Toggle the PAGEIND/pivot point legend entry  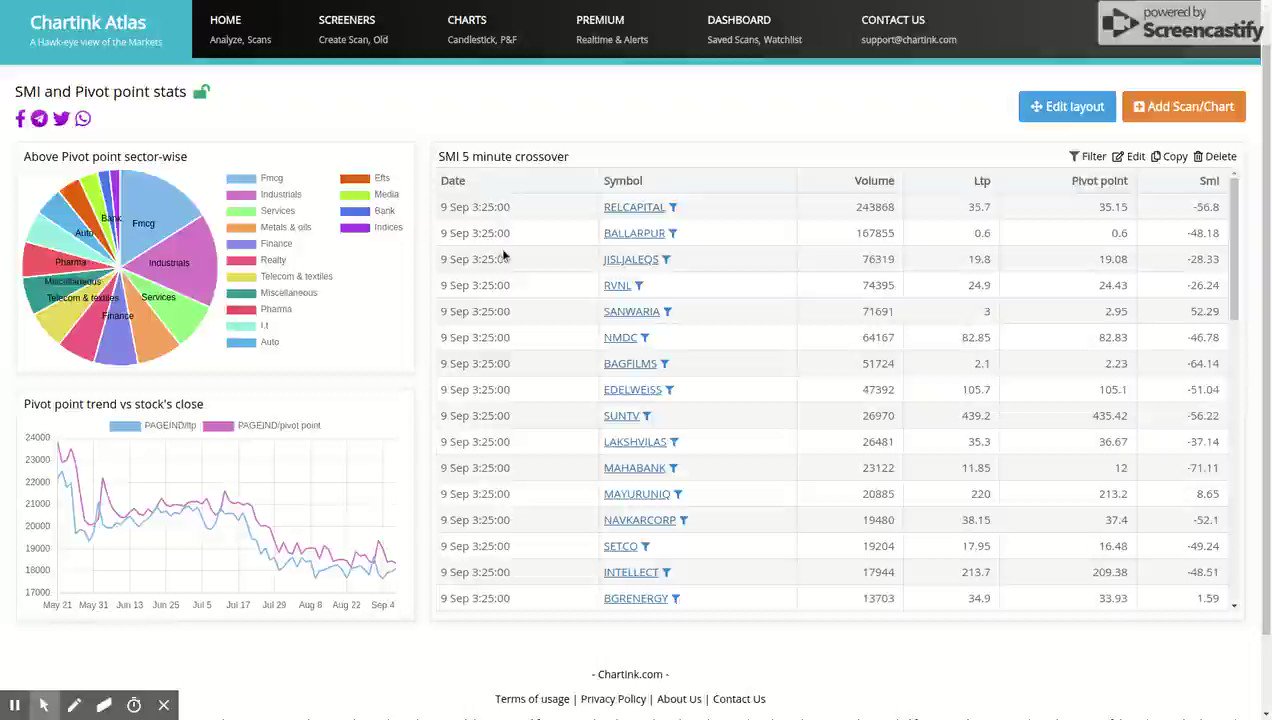click(x=278, y=425)
